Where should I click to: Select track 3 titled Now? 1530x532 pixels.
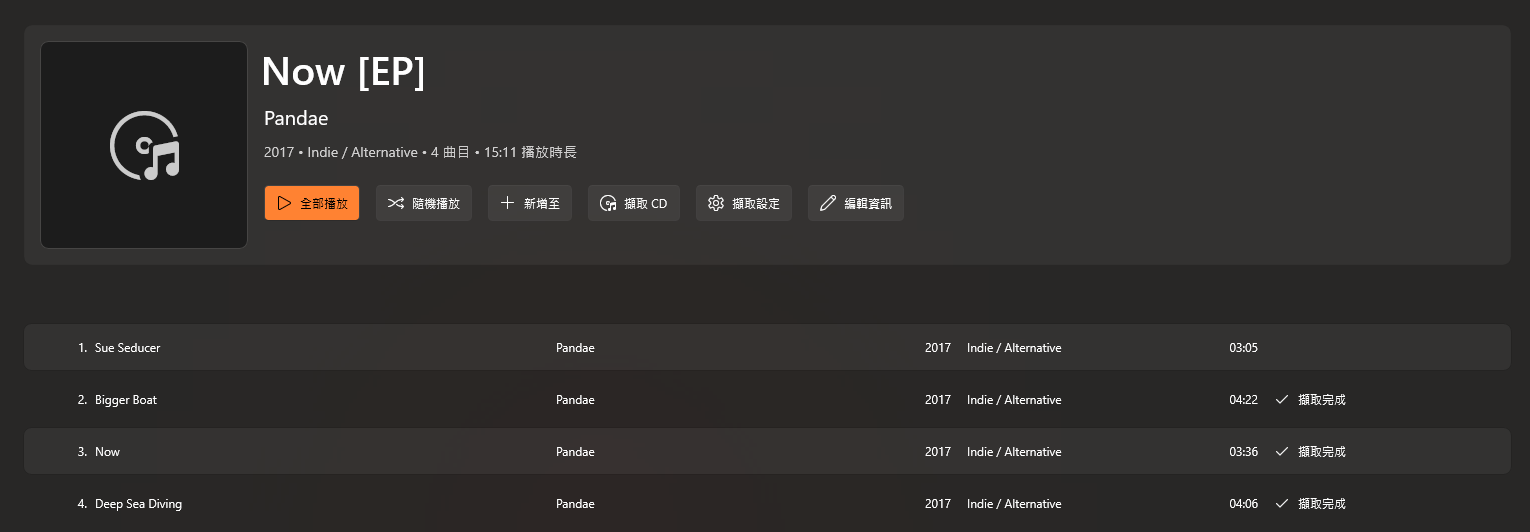click(767, 451)
